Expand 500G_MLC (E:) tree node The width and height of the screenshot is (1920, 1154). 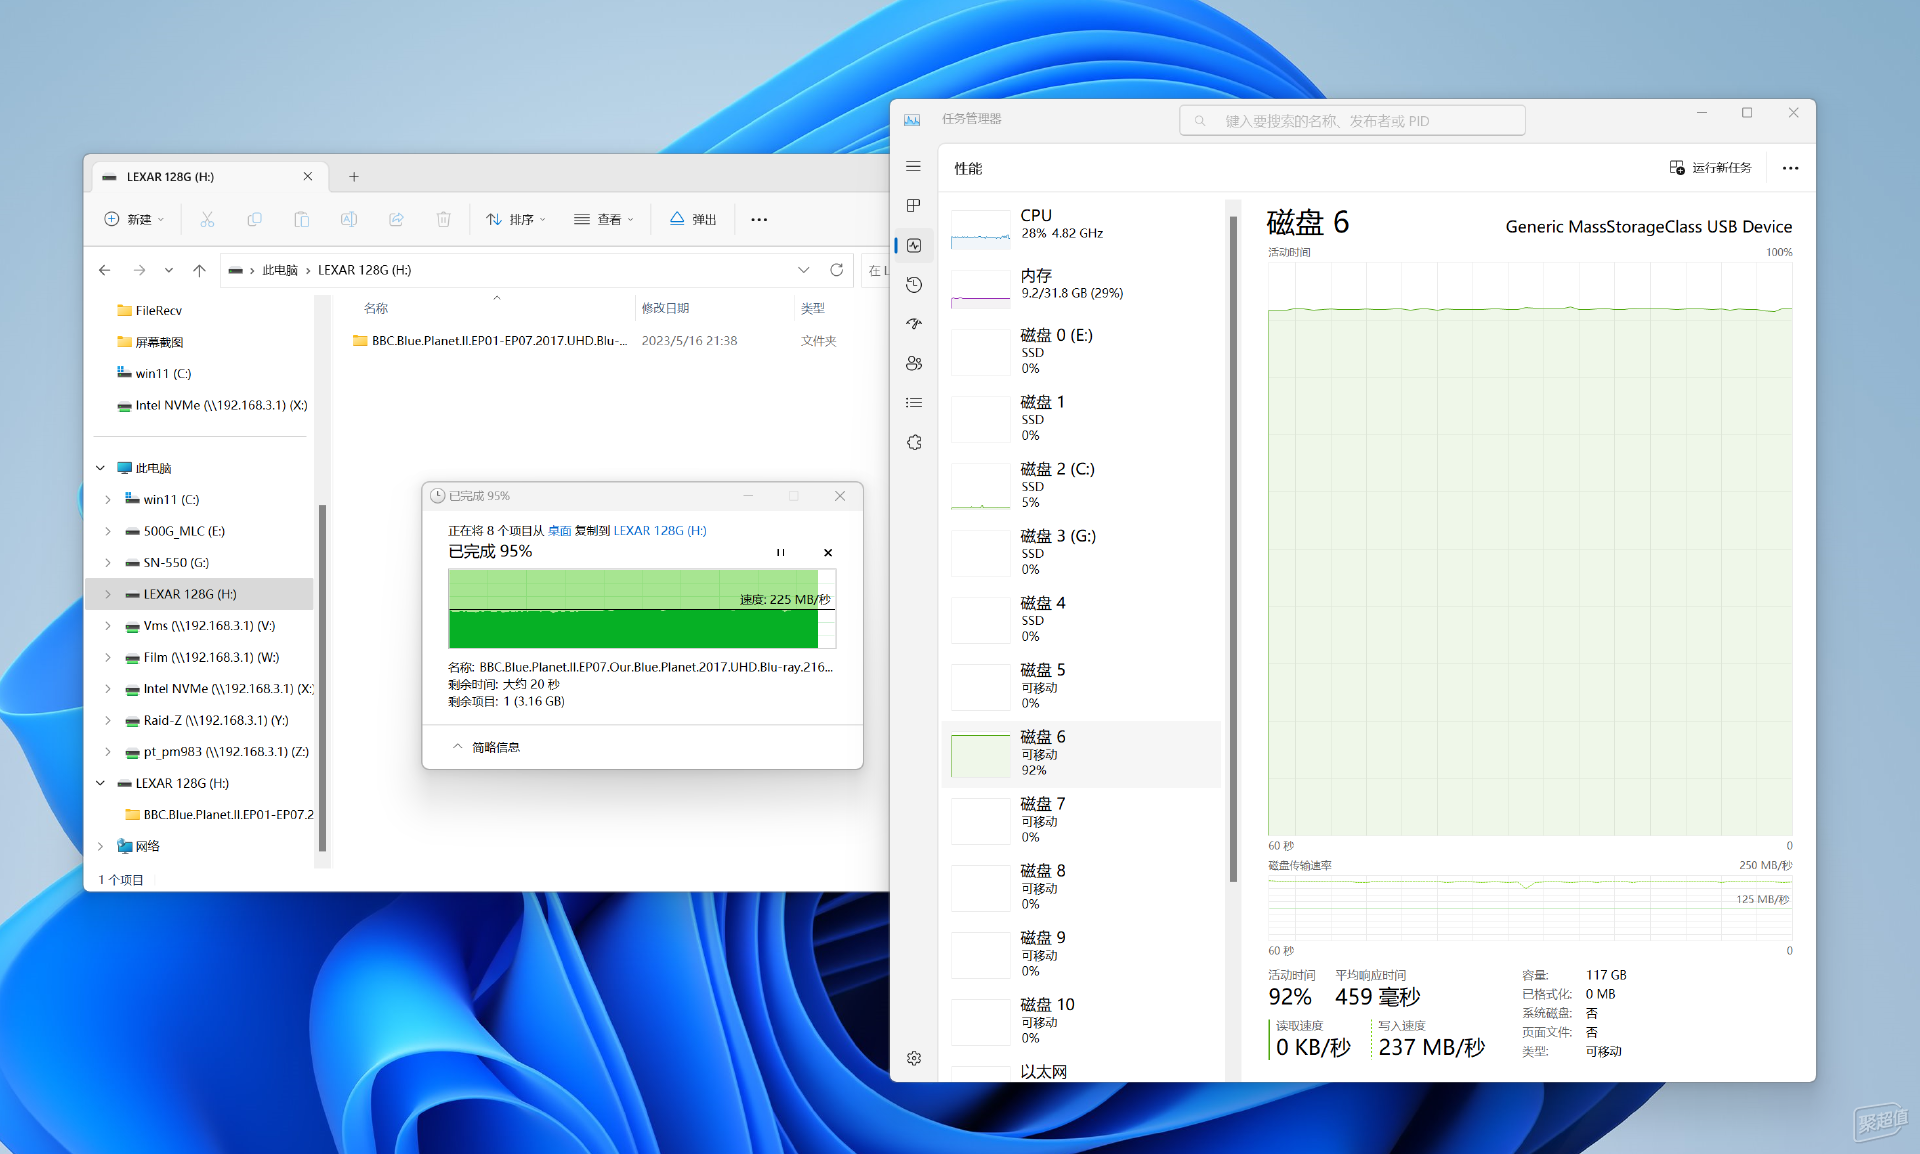click(108, 531)
